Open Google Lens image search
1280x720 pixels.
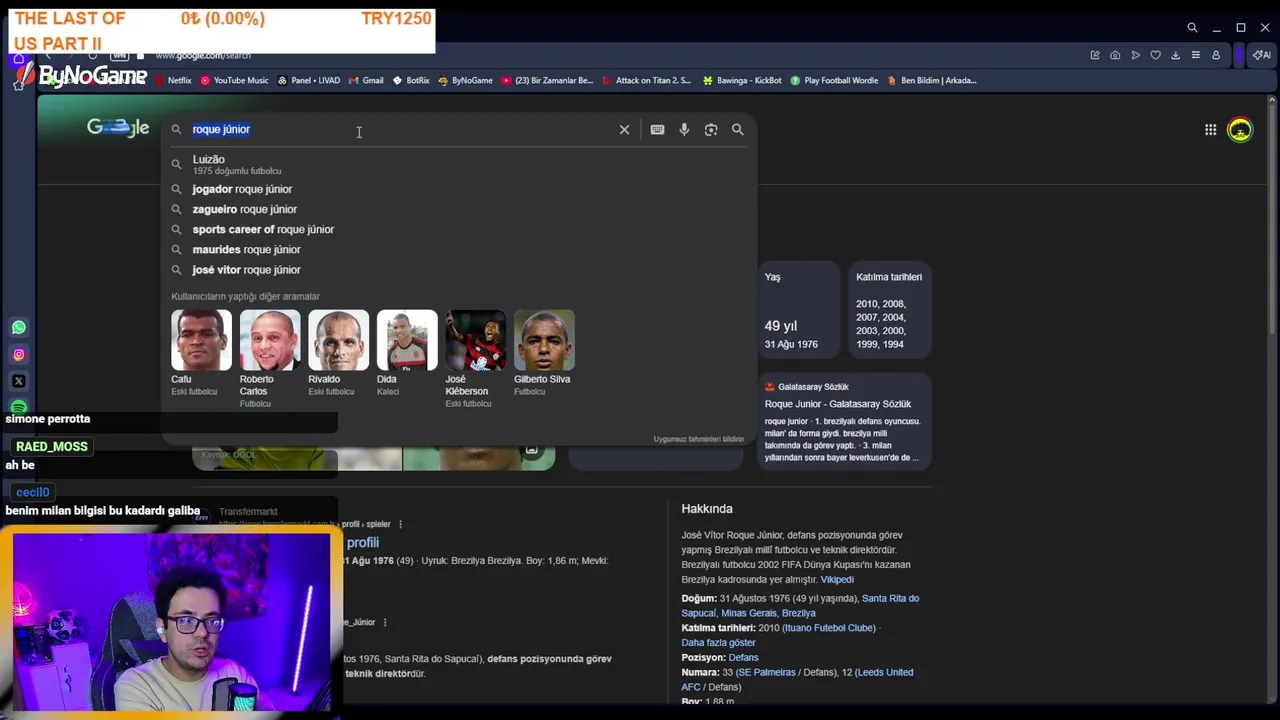pyautogui.click(x=711, y=129)
